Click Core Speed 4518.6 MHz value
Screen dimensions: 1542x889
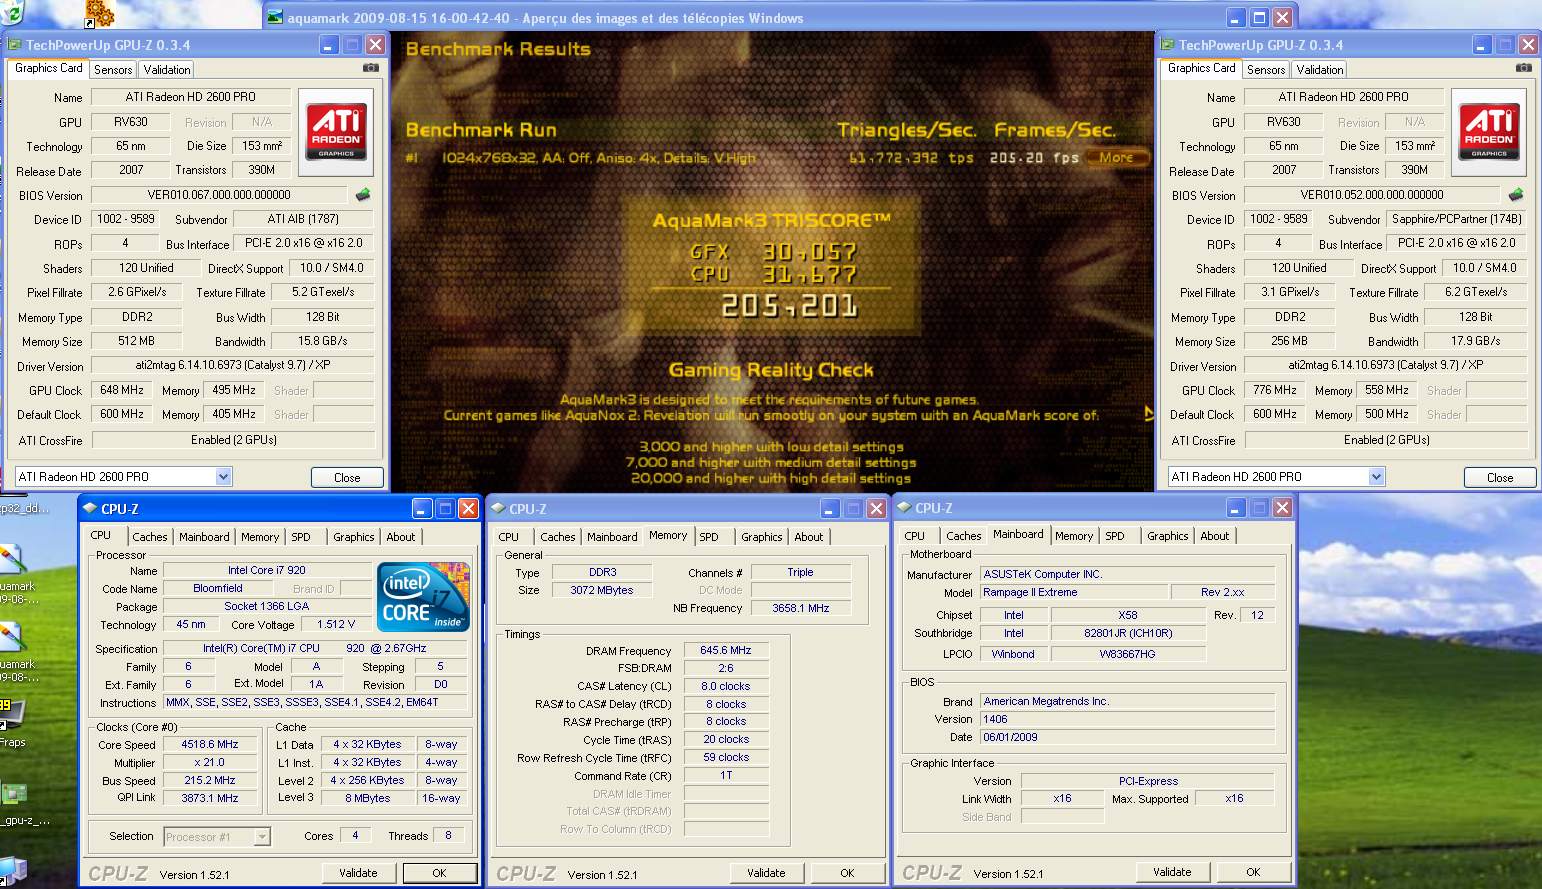pyautogui.click(x=210, y=744)
